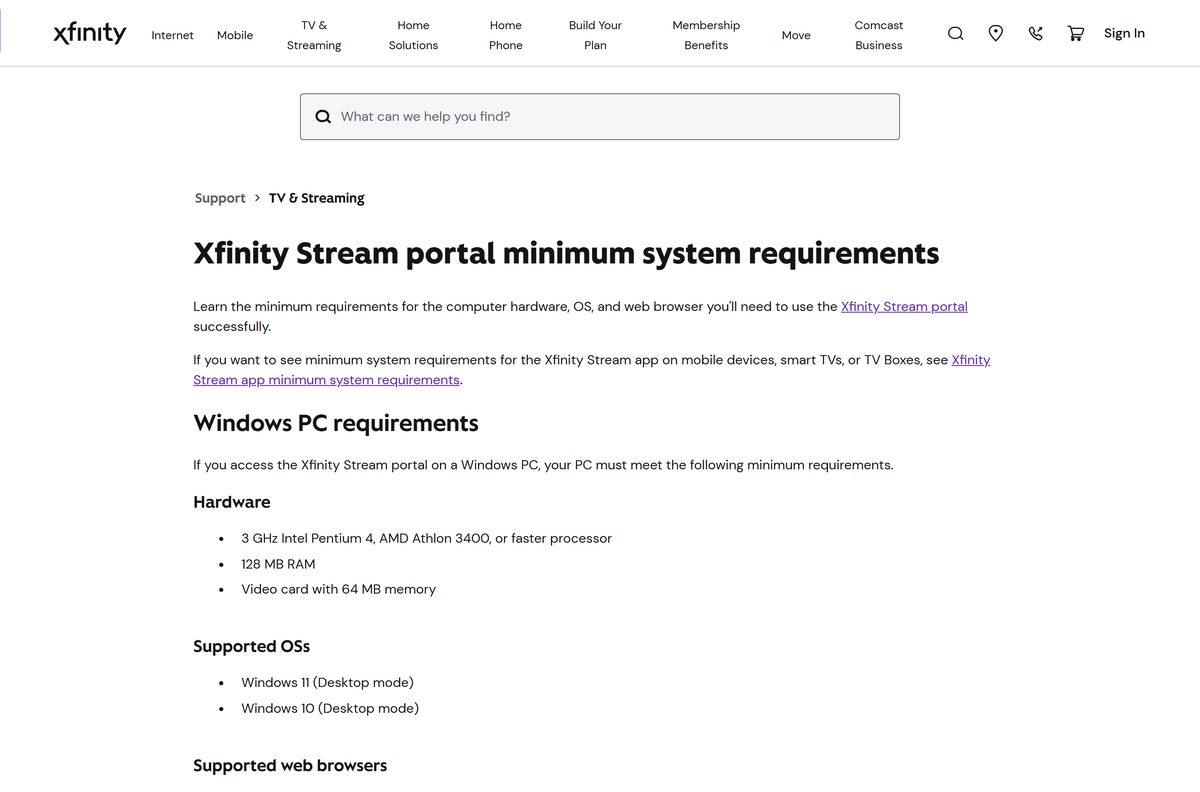Focus the 'What can we help you find?' field
1200x792 pixels.
[600, 117]
